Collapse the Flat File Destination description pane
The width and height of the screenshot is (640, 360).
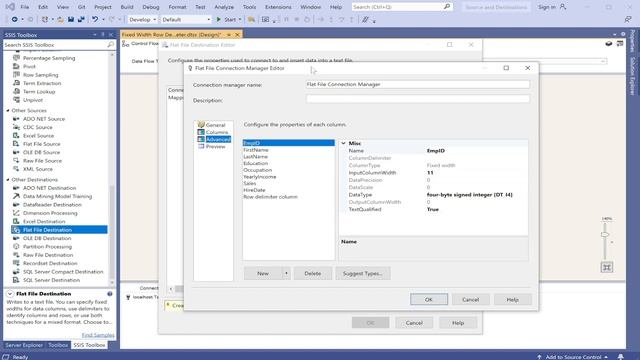10,294
